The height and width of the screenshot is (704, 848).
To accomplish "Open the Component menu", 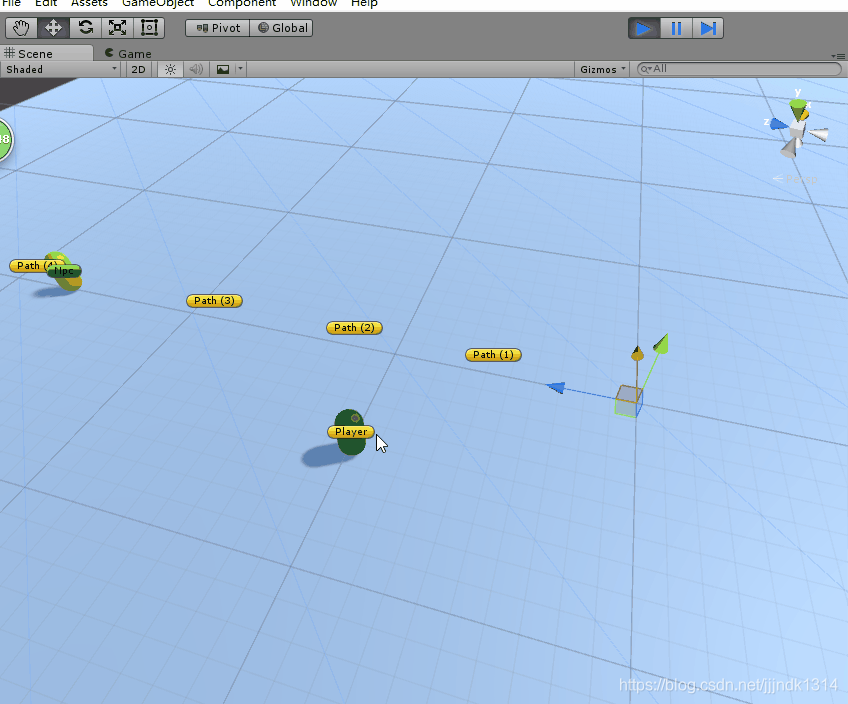I will coord(242,3).
